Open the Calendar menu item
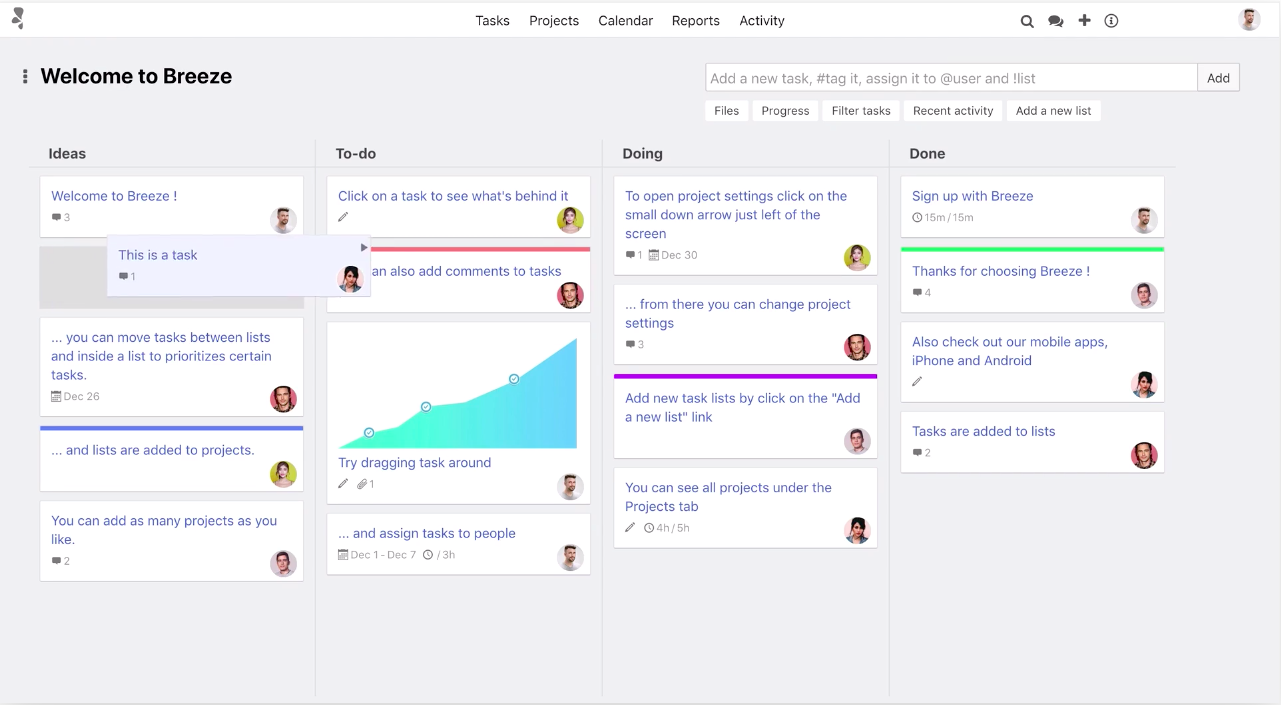 [x=625, y=21]
